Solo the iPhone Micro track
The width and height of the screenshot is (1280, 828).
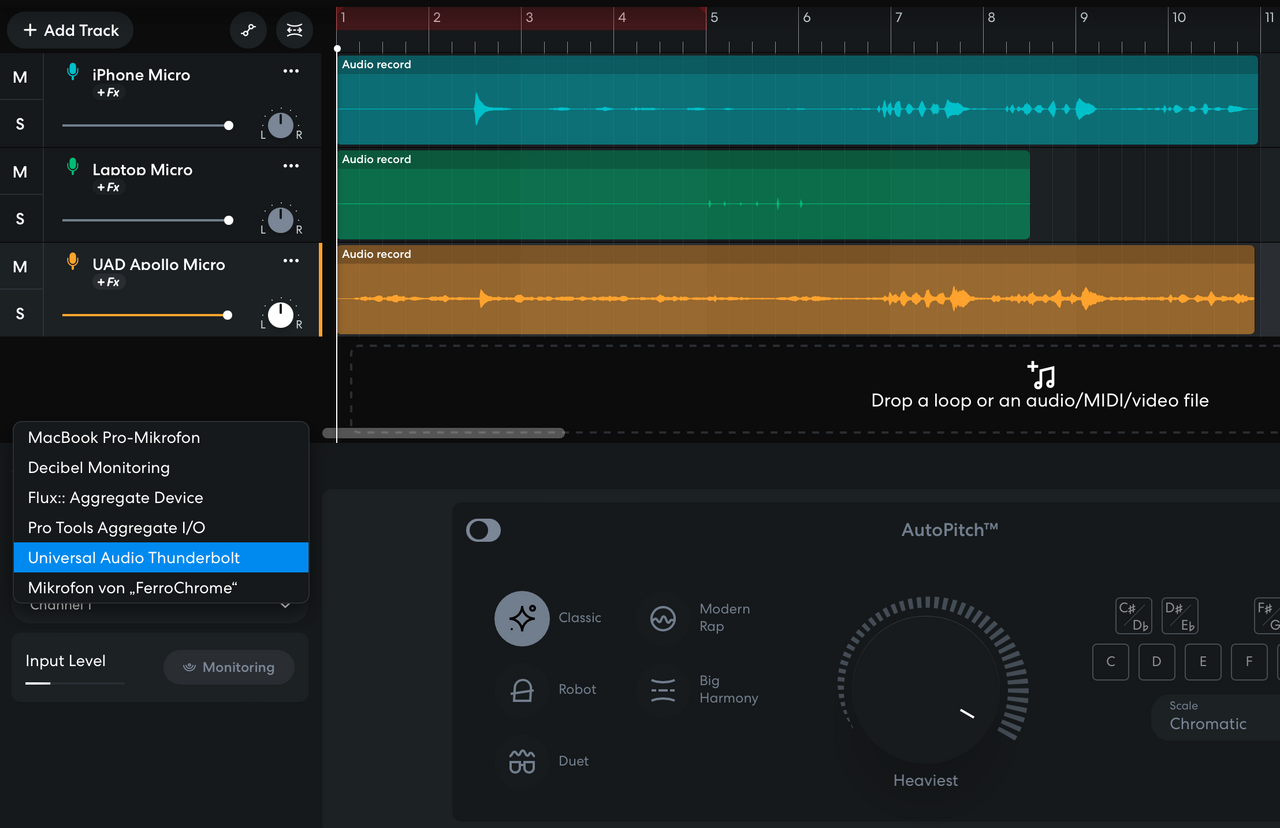tap(20, 124)
